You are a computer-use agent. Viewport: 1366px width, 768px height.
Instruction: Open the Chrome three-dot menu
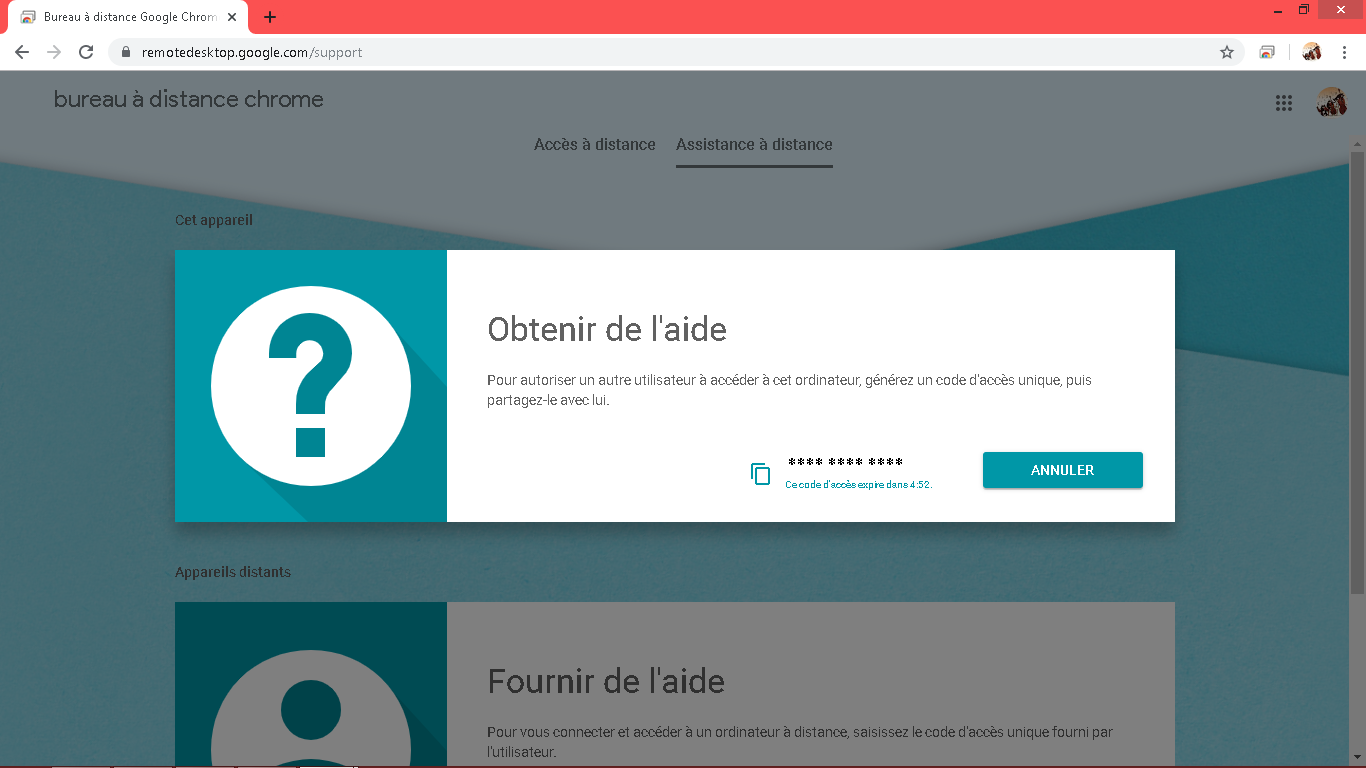pyautogui.click(x=1345, y=52)
